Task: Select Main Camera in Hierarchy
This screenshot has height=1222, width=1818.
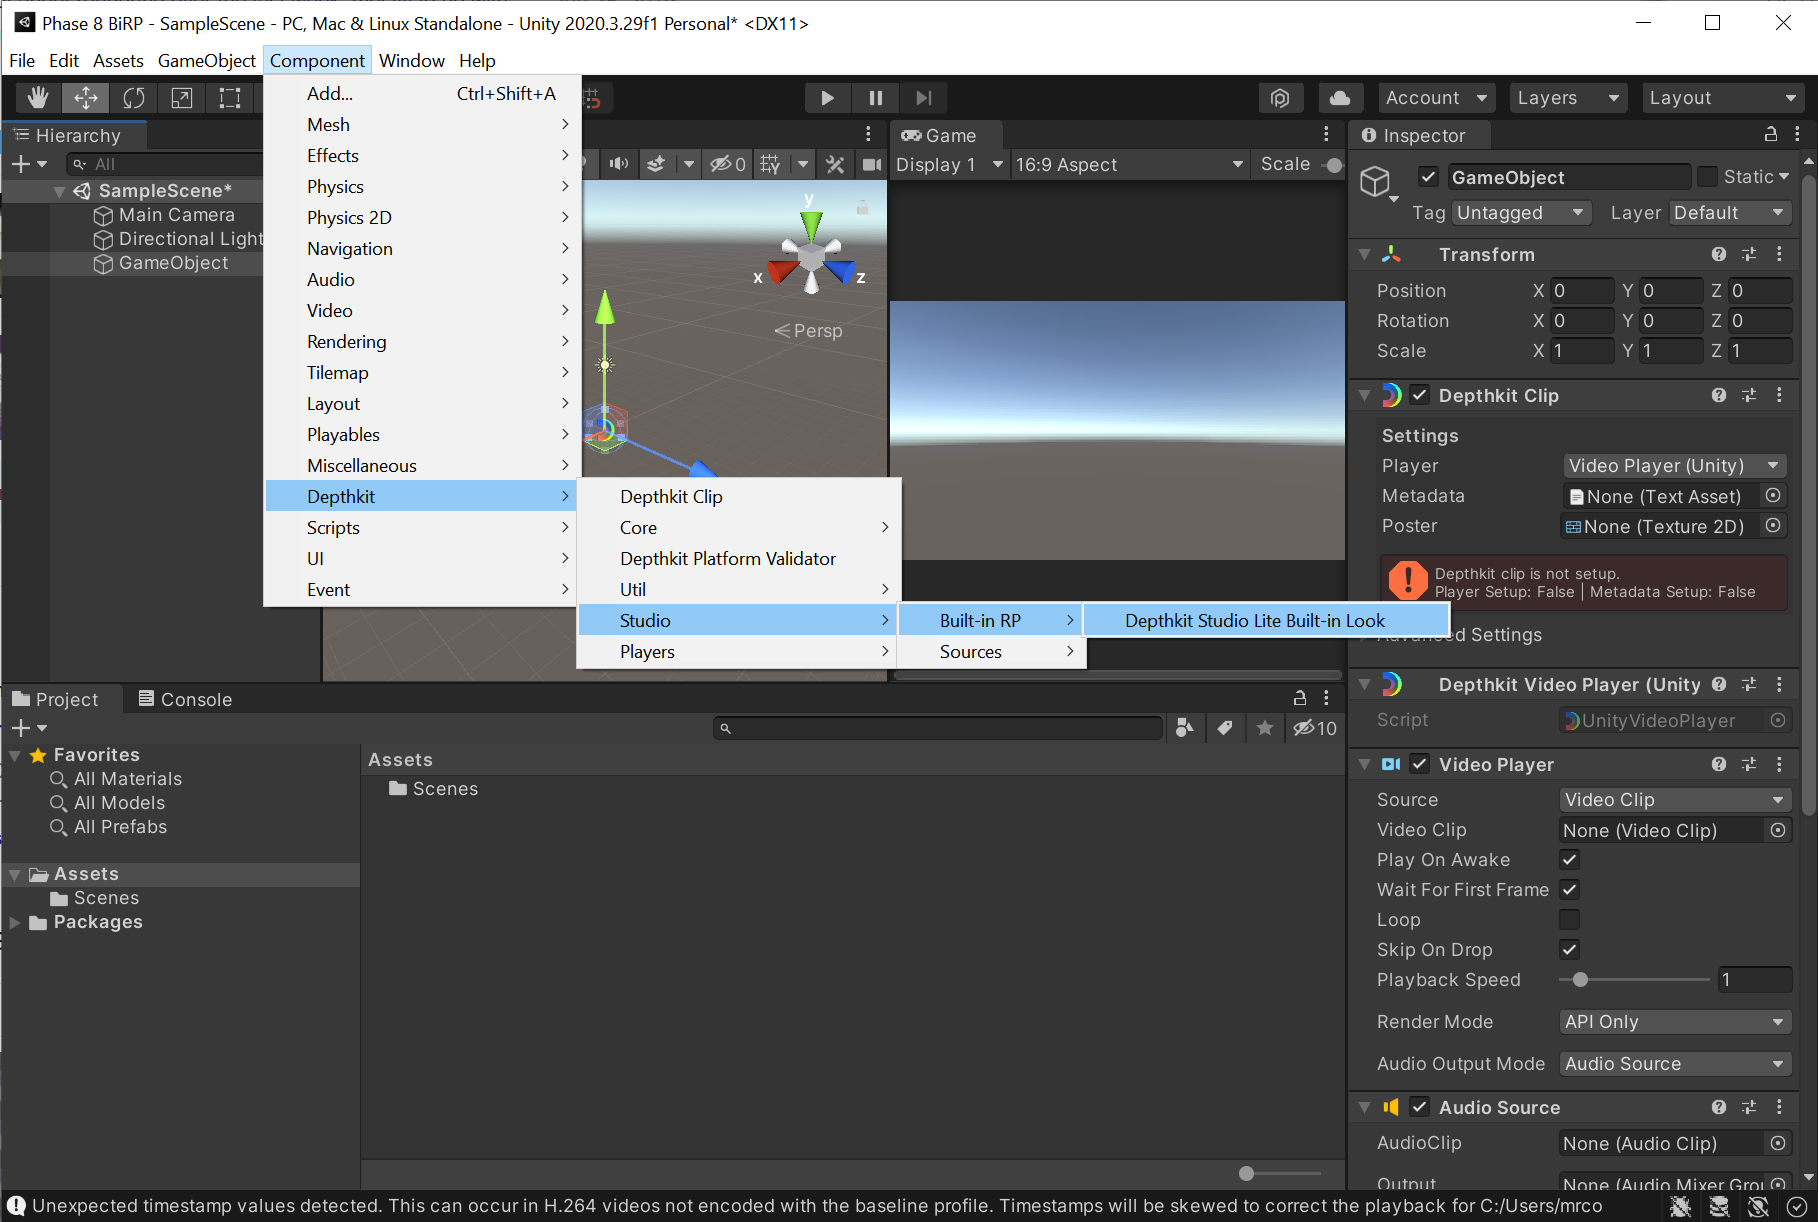Action: (x=176, y=215)
